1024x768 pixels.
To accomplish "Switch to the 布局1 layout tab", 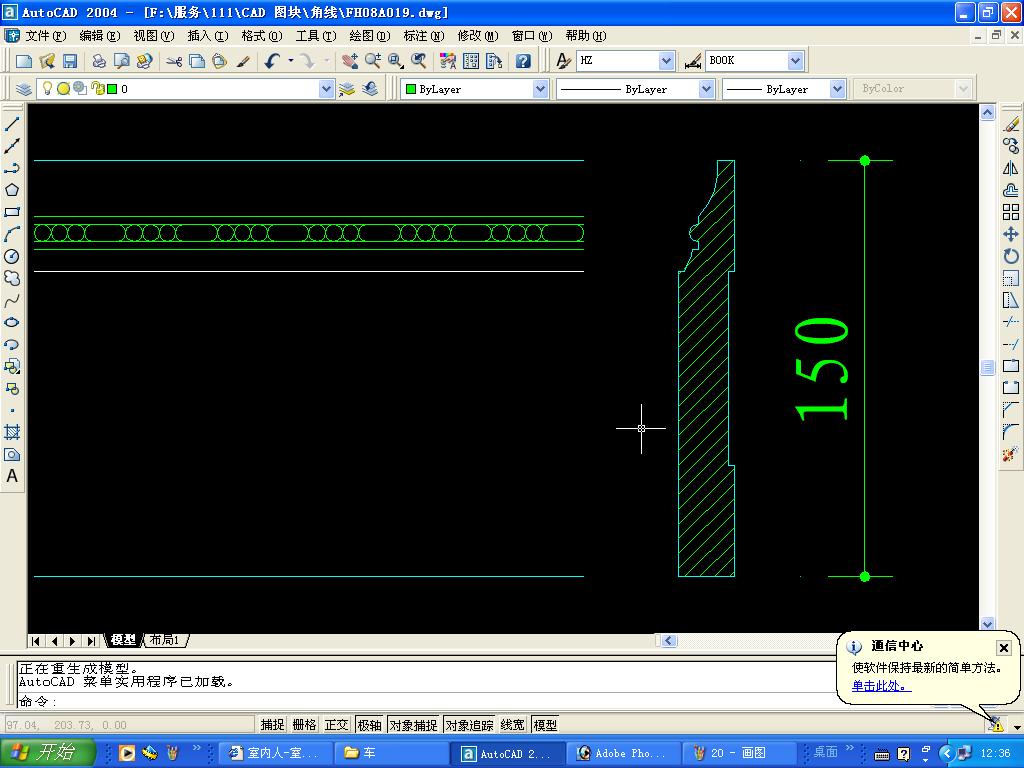I will 164,640.
